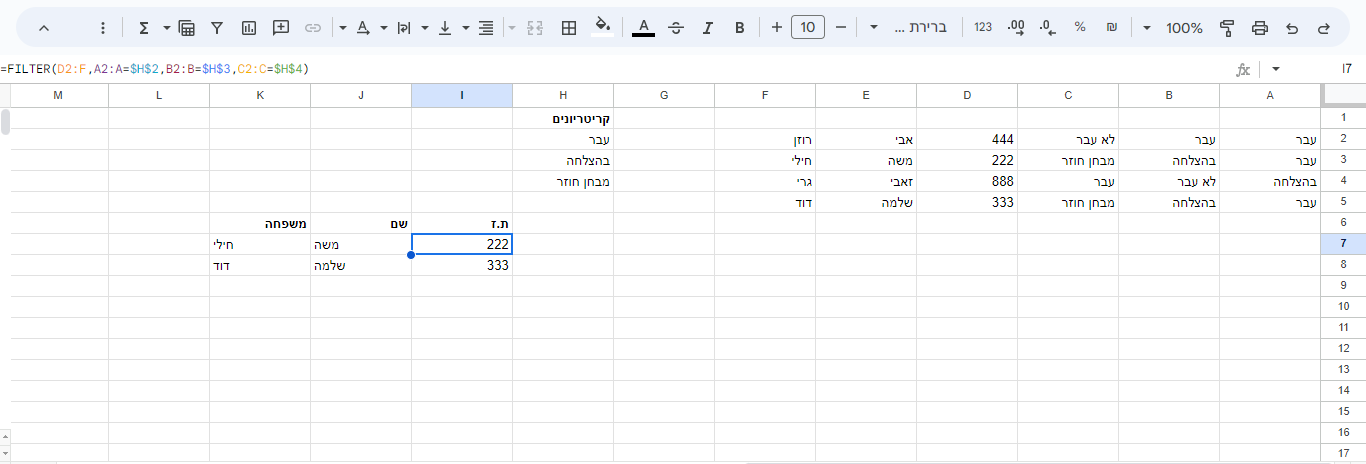Image resolution: width=1366 pixels, height=464 pixels.
Task: Expand the text wrapping dropdown arrow
Action: (384, 28)
